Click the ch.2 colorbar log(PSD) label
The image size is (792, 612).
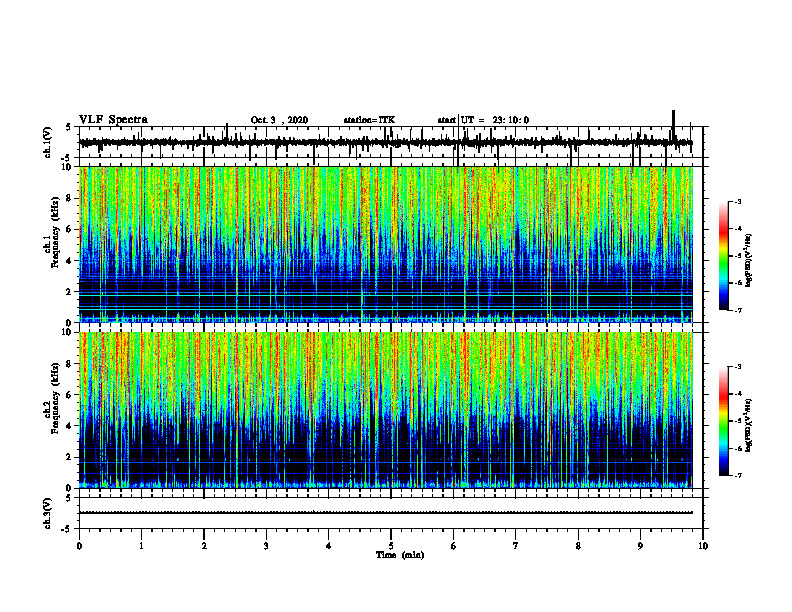coord(749,425)
